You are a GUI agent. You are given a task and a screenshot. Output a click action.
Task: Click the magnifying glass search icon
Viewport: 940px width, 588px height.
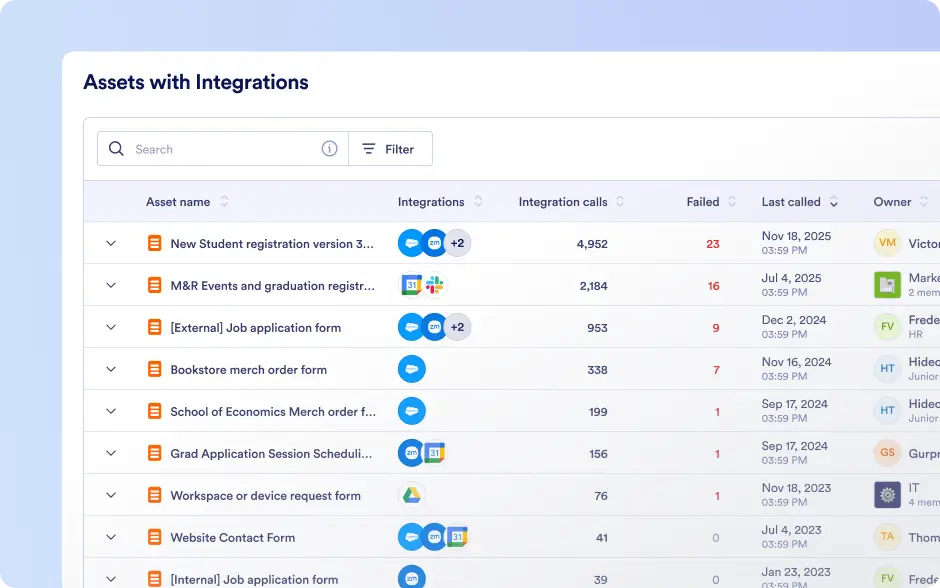(116, 149)
